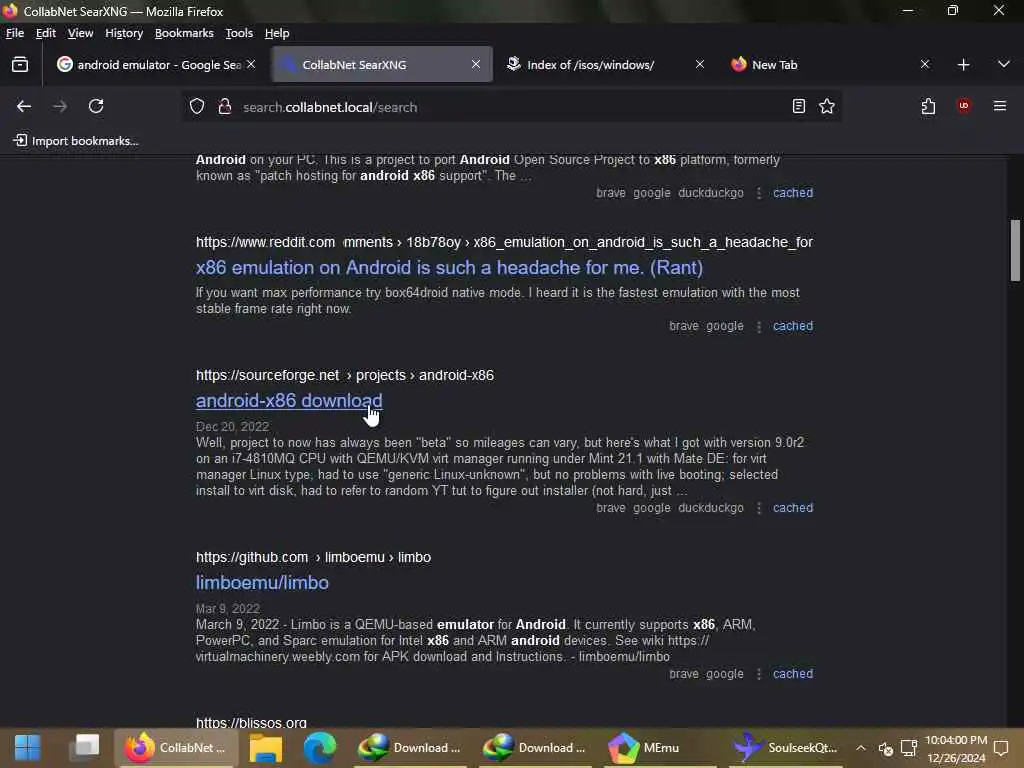Bookmark this page with the star icon
The height and width of the screenshot is (768, 1024).
[x=827, y=106]
